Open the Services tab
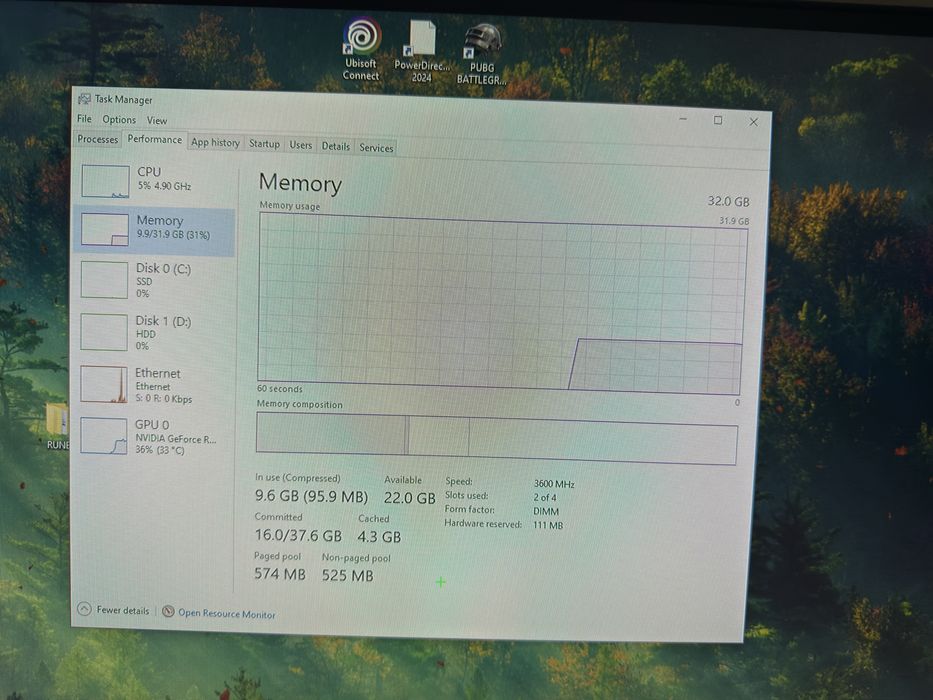 (376, 148)
